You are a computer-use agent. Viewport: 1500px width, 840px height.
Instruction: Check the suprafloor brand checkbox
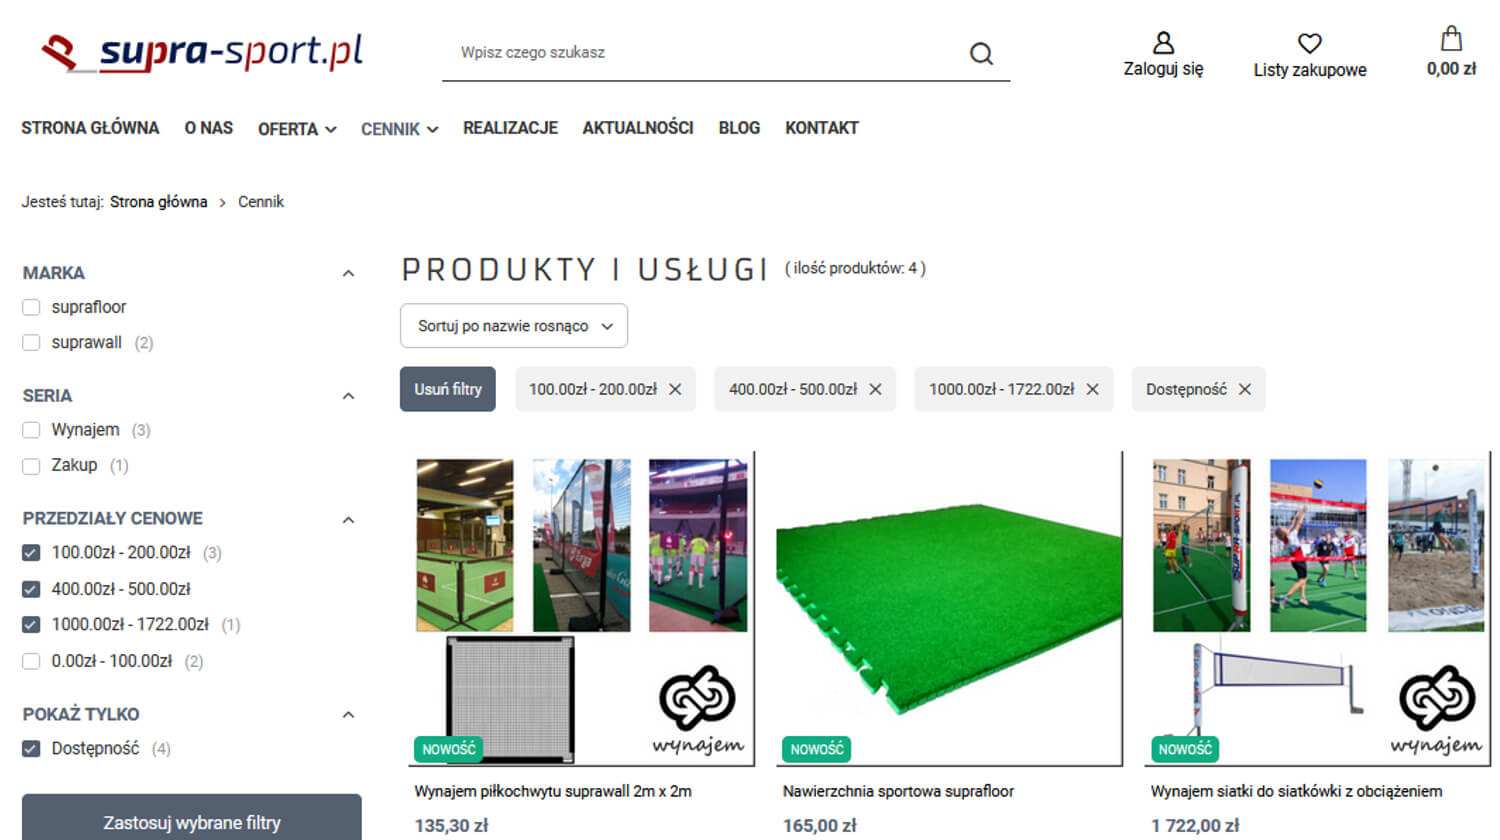coord(31,307)
